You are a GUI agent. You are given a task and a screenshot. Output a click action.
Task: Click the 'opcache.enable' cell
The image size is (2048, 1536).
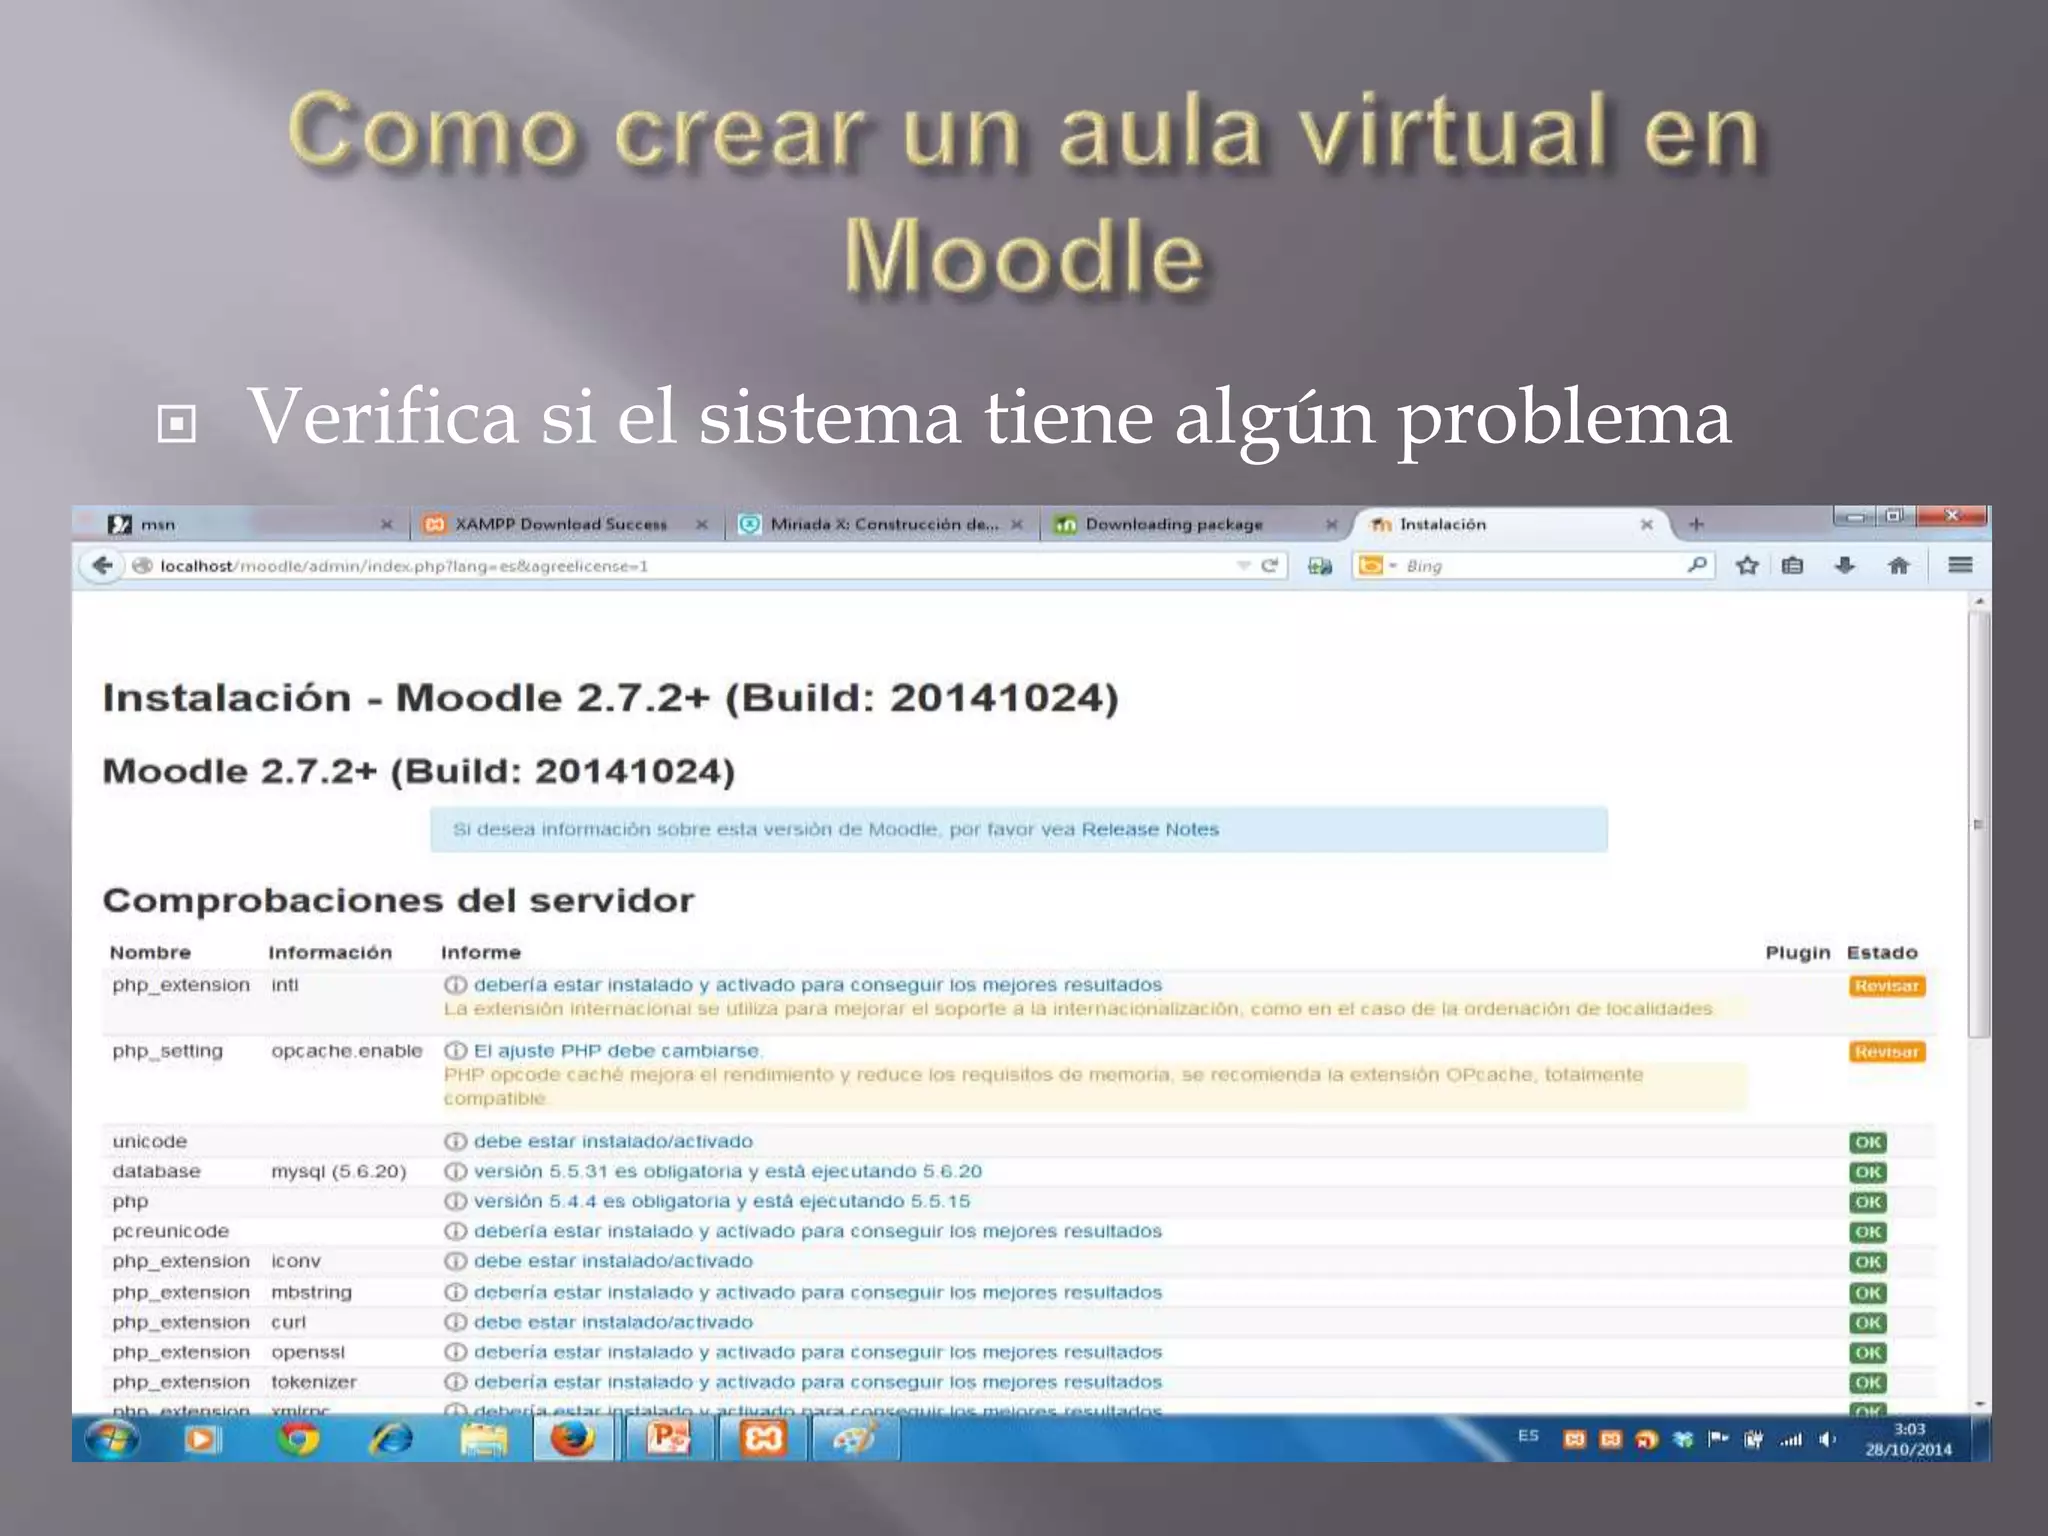[347, 1051]
